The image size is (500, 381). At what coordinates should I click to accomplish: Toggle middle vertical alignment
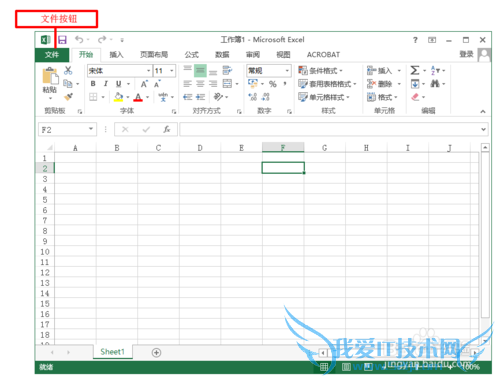click(x=200, y=70)
